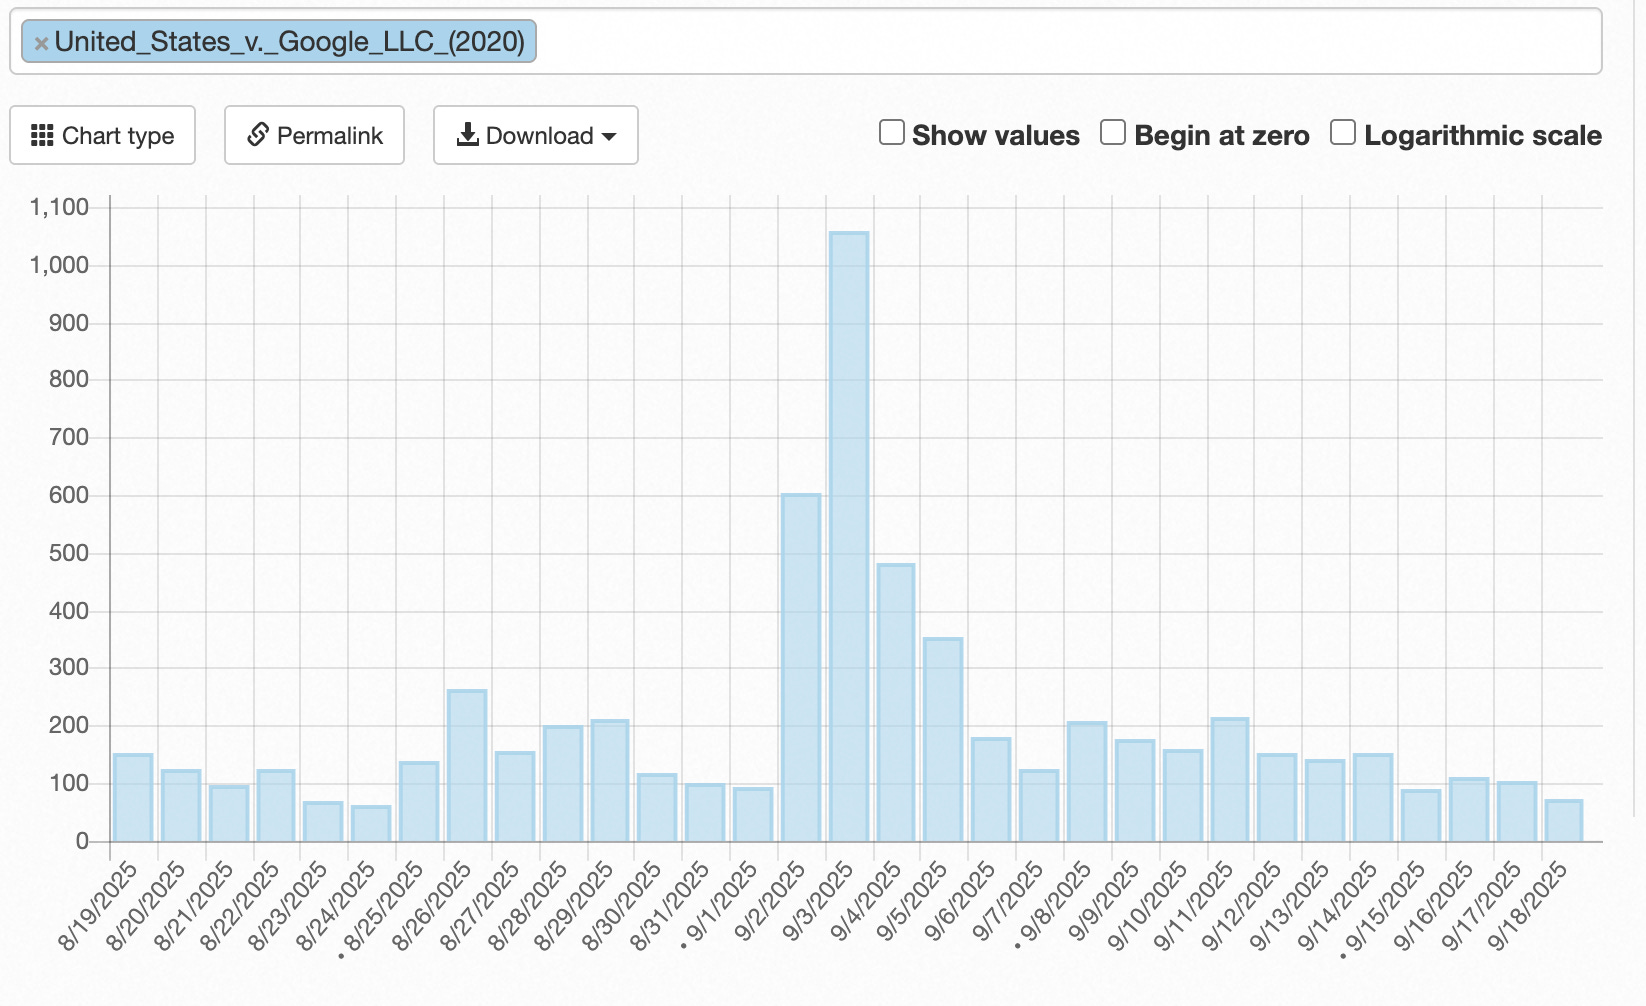
Task: Pick the 8/26/2025 bar
Action: point(467,766)
